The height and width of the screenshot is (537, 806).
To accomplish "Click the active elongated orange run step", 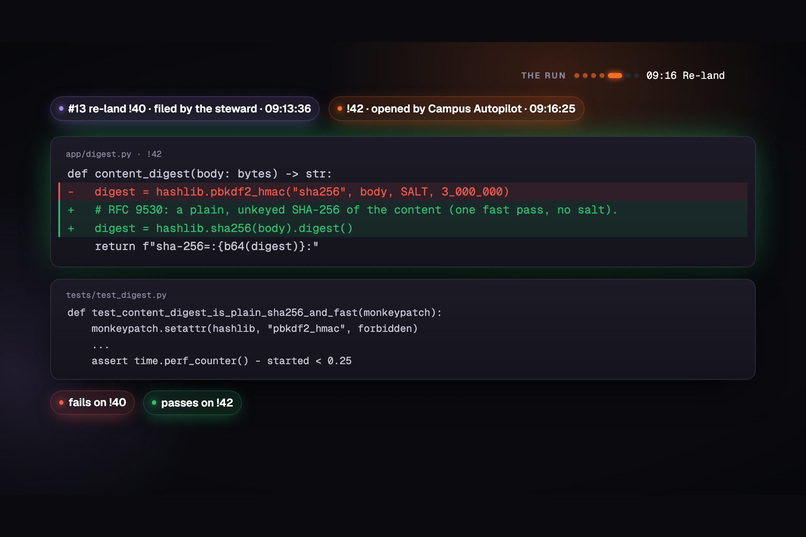I will (615, 76).
